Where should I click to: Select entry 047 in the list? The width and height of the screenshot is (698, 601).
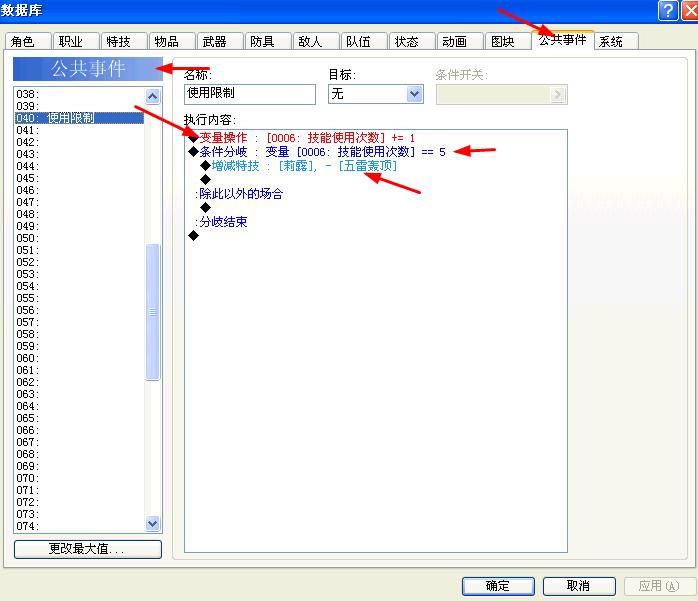pyautogui.click(x=79, y=202)
